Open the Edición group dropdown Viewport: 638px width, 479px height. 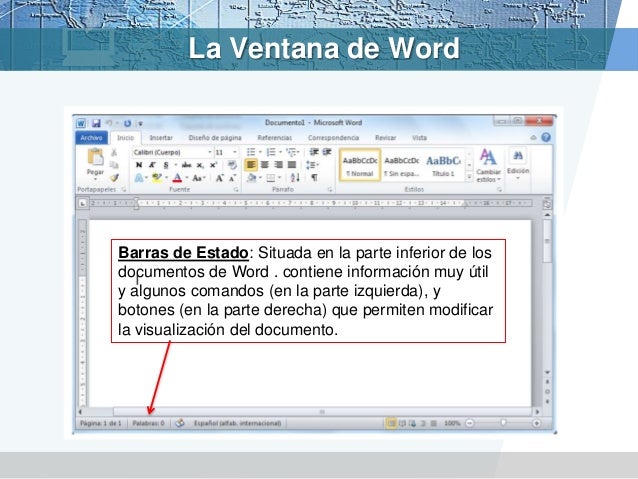[518, 166]
